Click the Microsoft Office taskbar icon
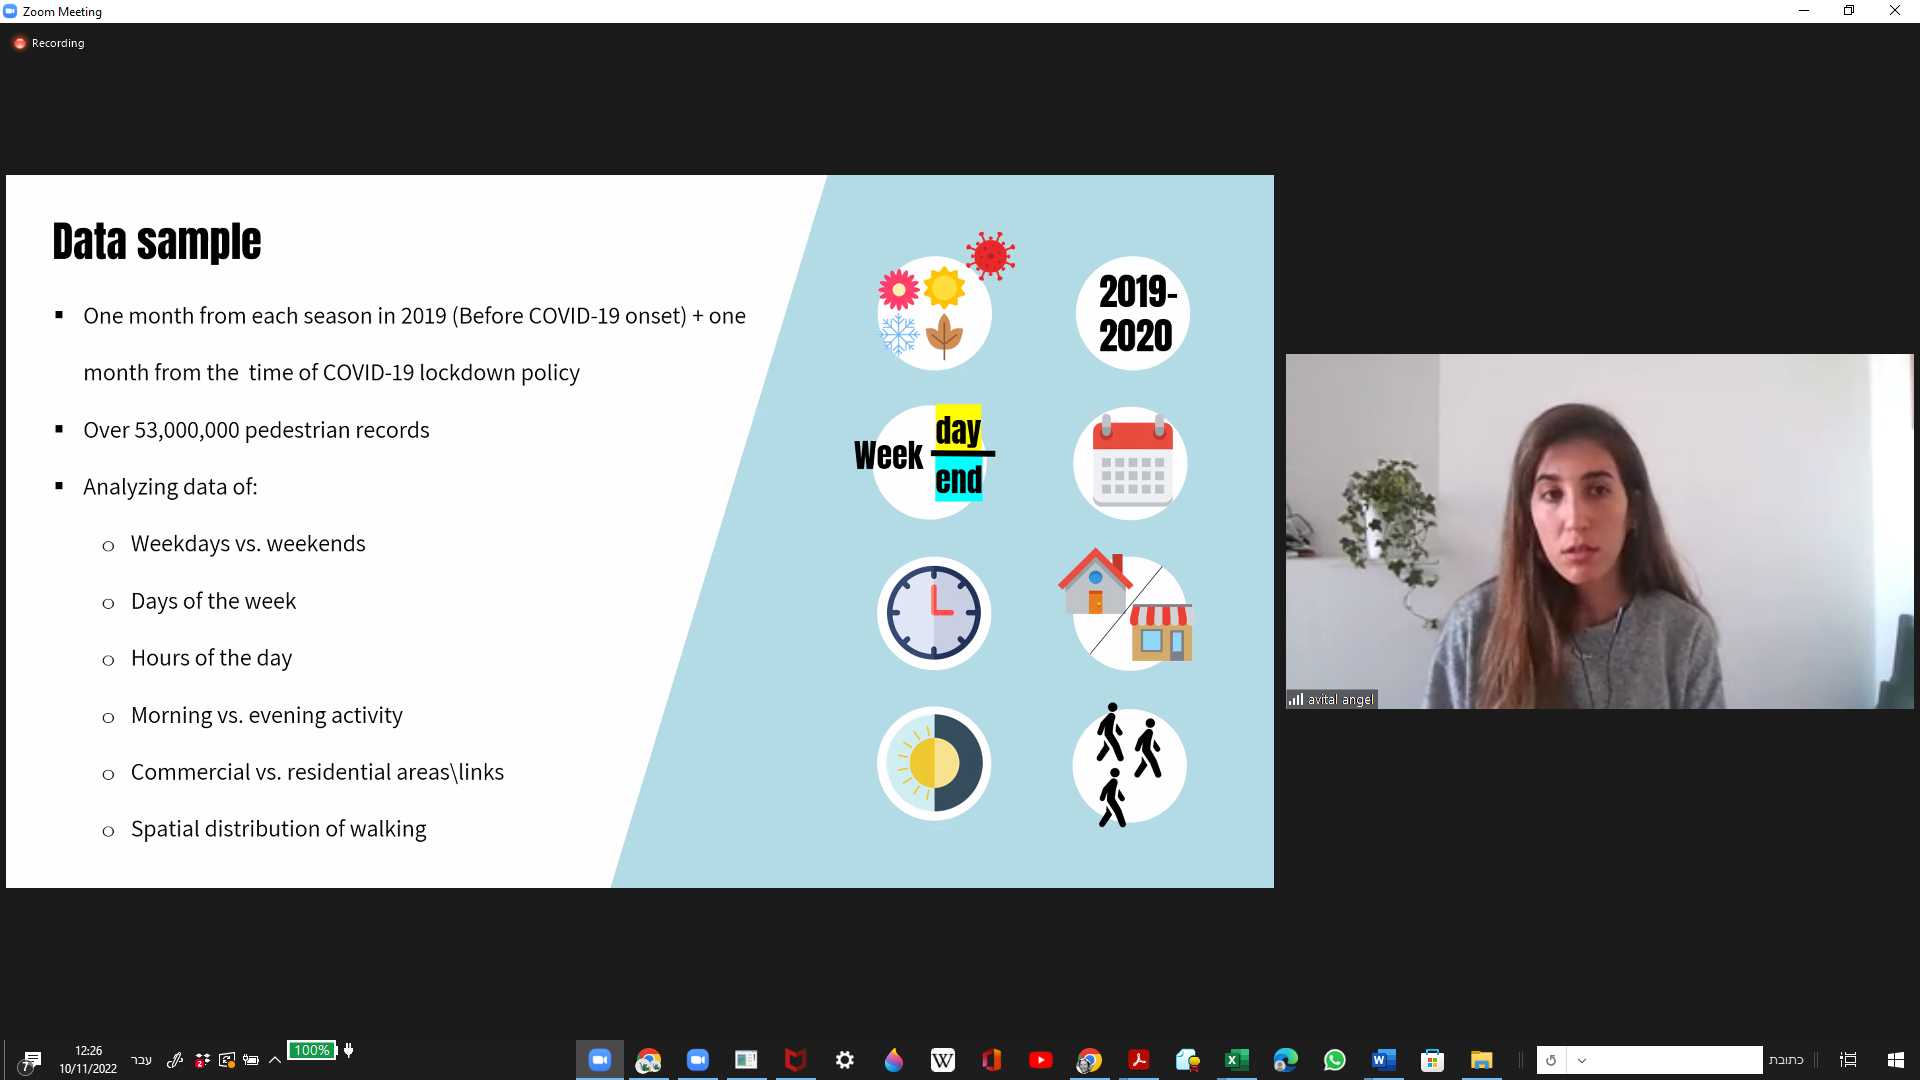 (x=991, y=1060)
